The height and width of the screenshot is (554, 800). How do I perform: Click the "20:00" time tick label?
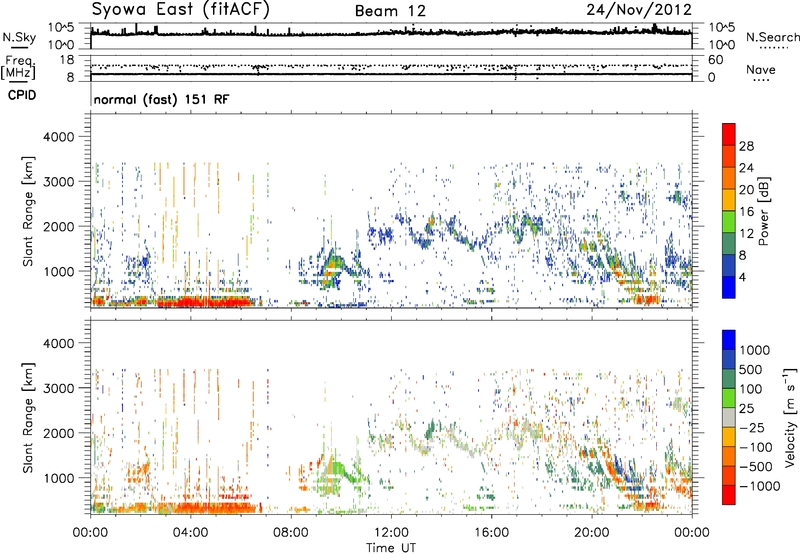pyautogui.click(x=591, y=533)
